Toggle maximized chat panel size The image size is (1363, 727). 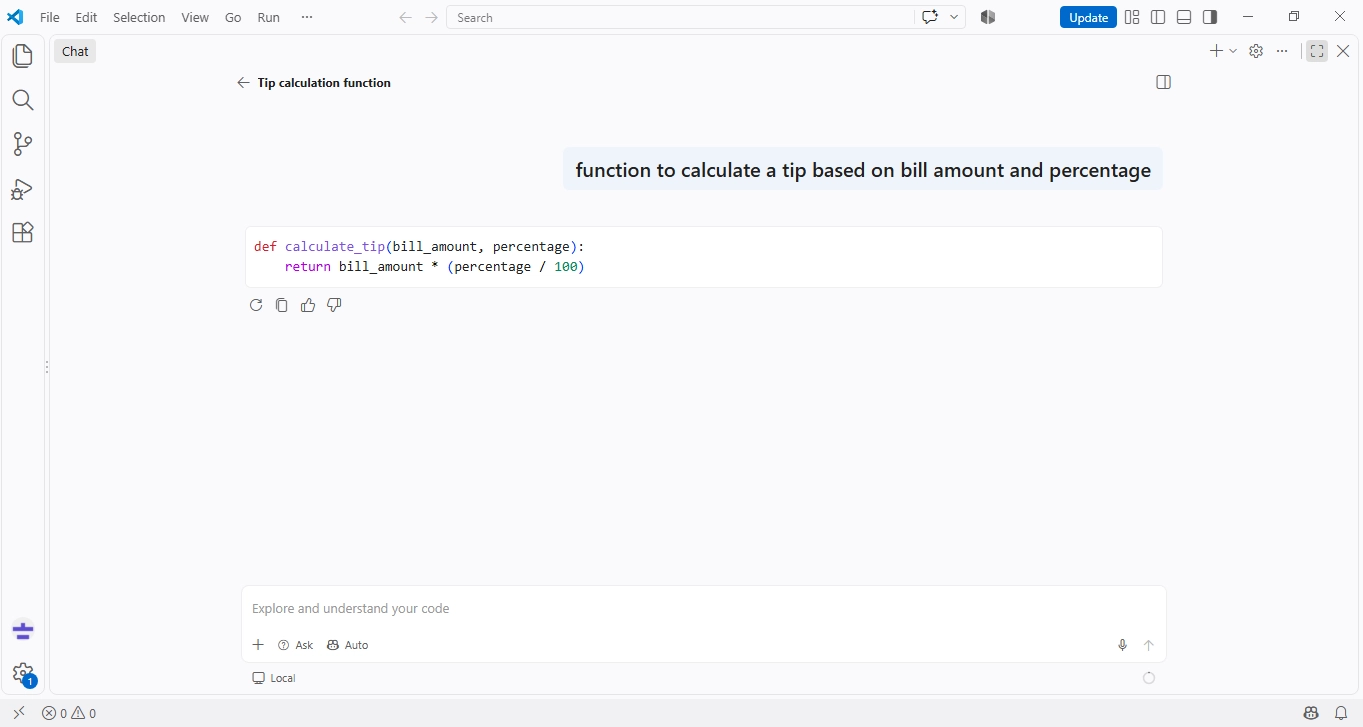[1317, 51]
